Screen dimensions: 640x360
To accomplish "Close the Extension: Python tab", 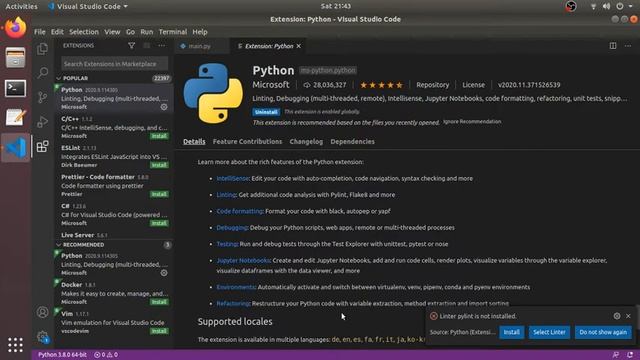I will (299, 46).
